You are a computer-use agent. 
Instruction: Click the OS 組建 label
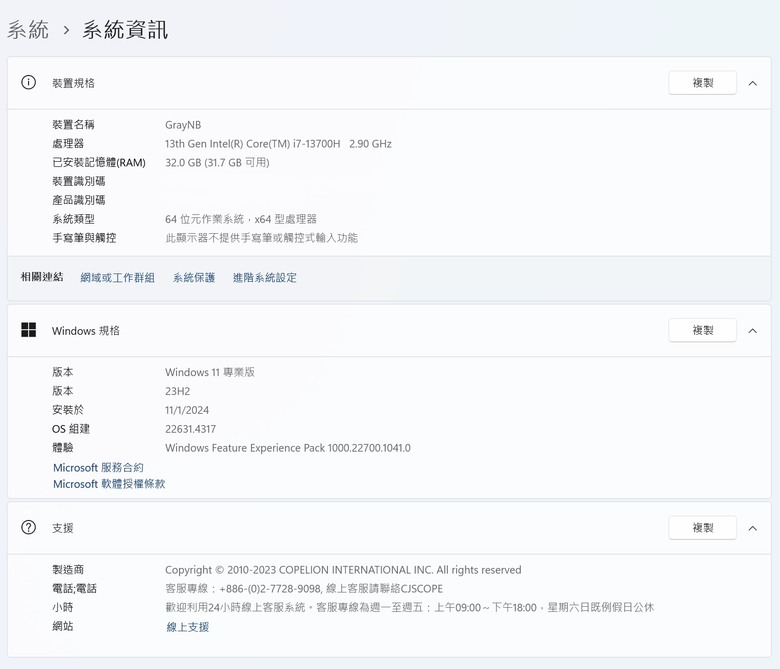pos(71,429)
